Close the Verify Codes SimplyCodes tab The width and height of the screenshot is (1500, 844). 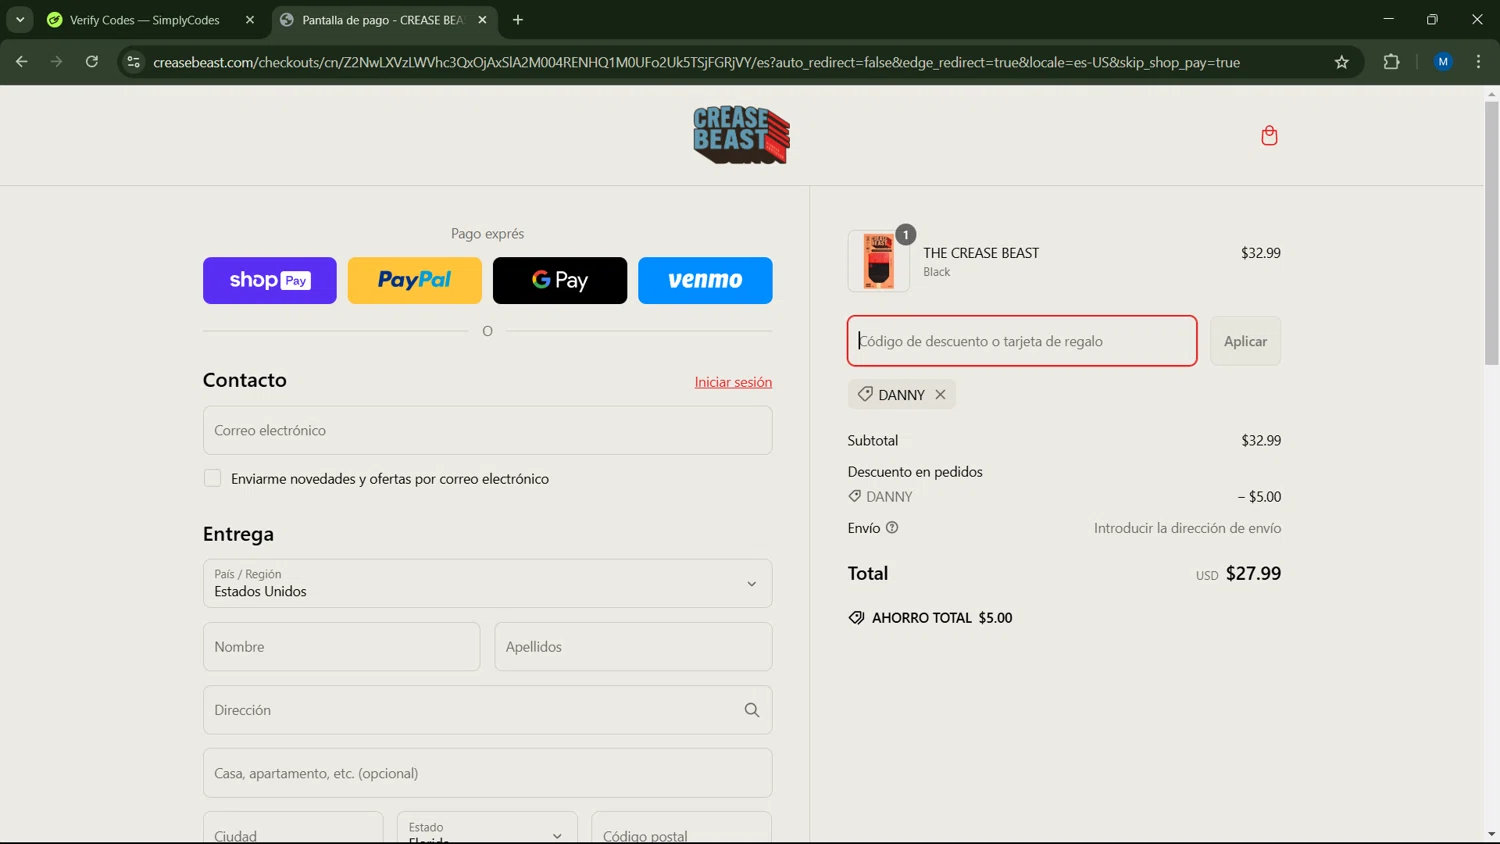click(250, 20)
